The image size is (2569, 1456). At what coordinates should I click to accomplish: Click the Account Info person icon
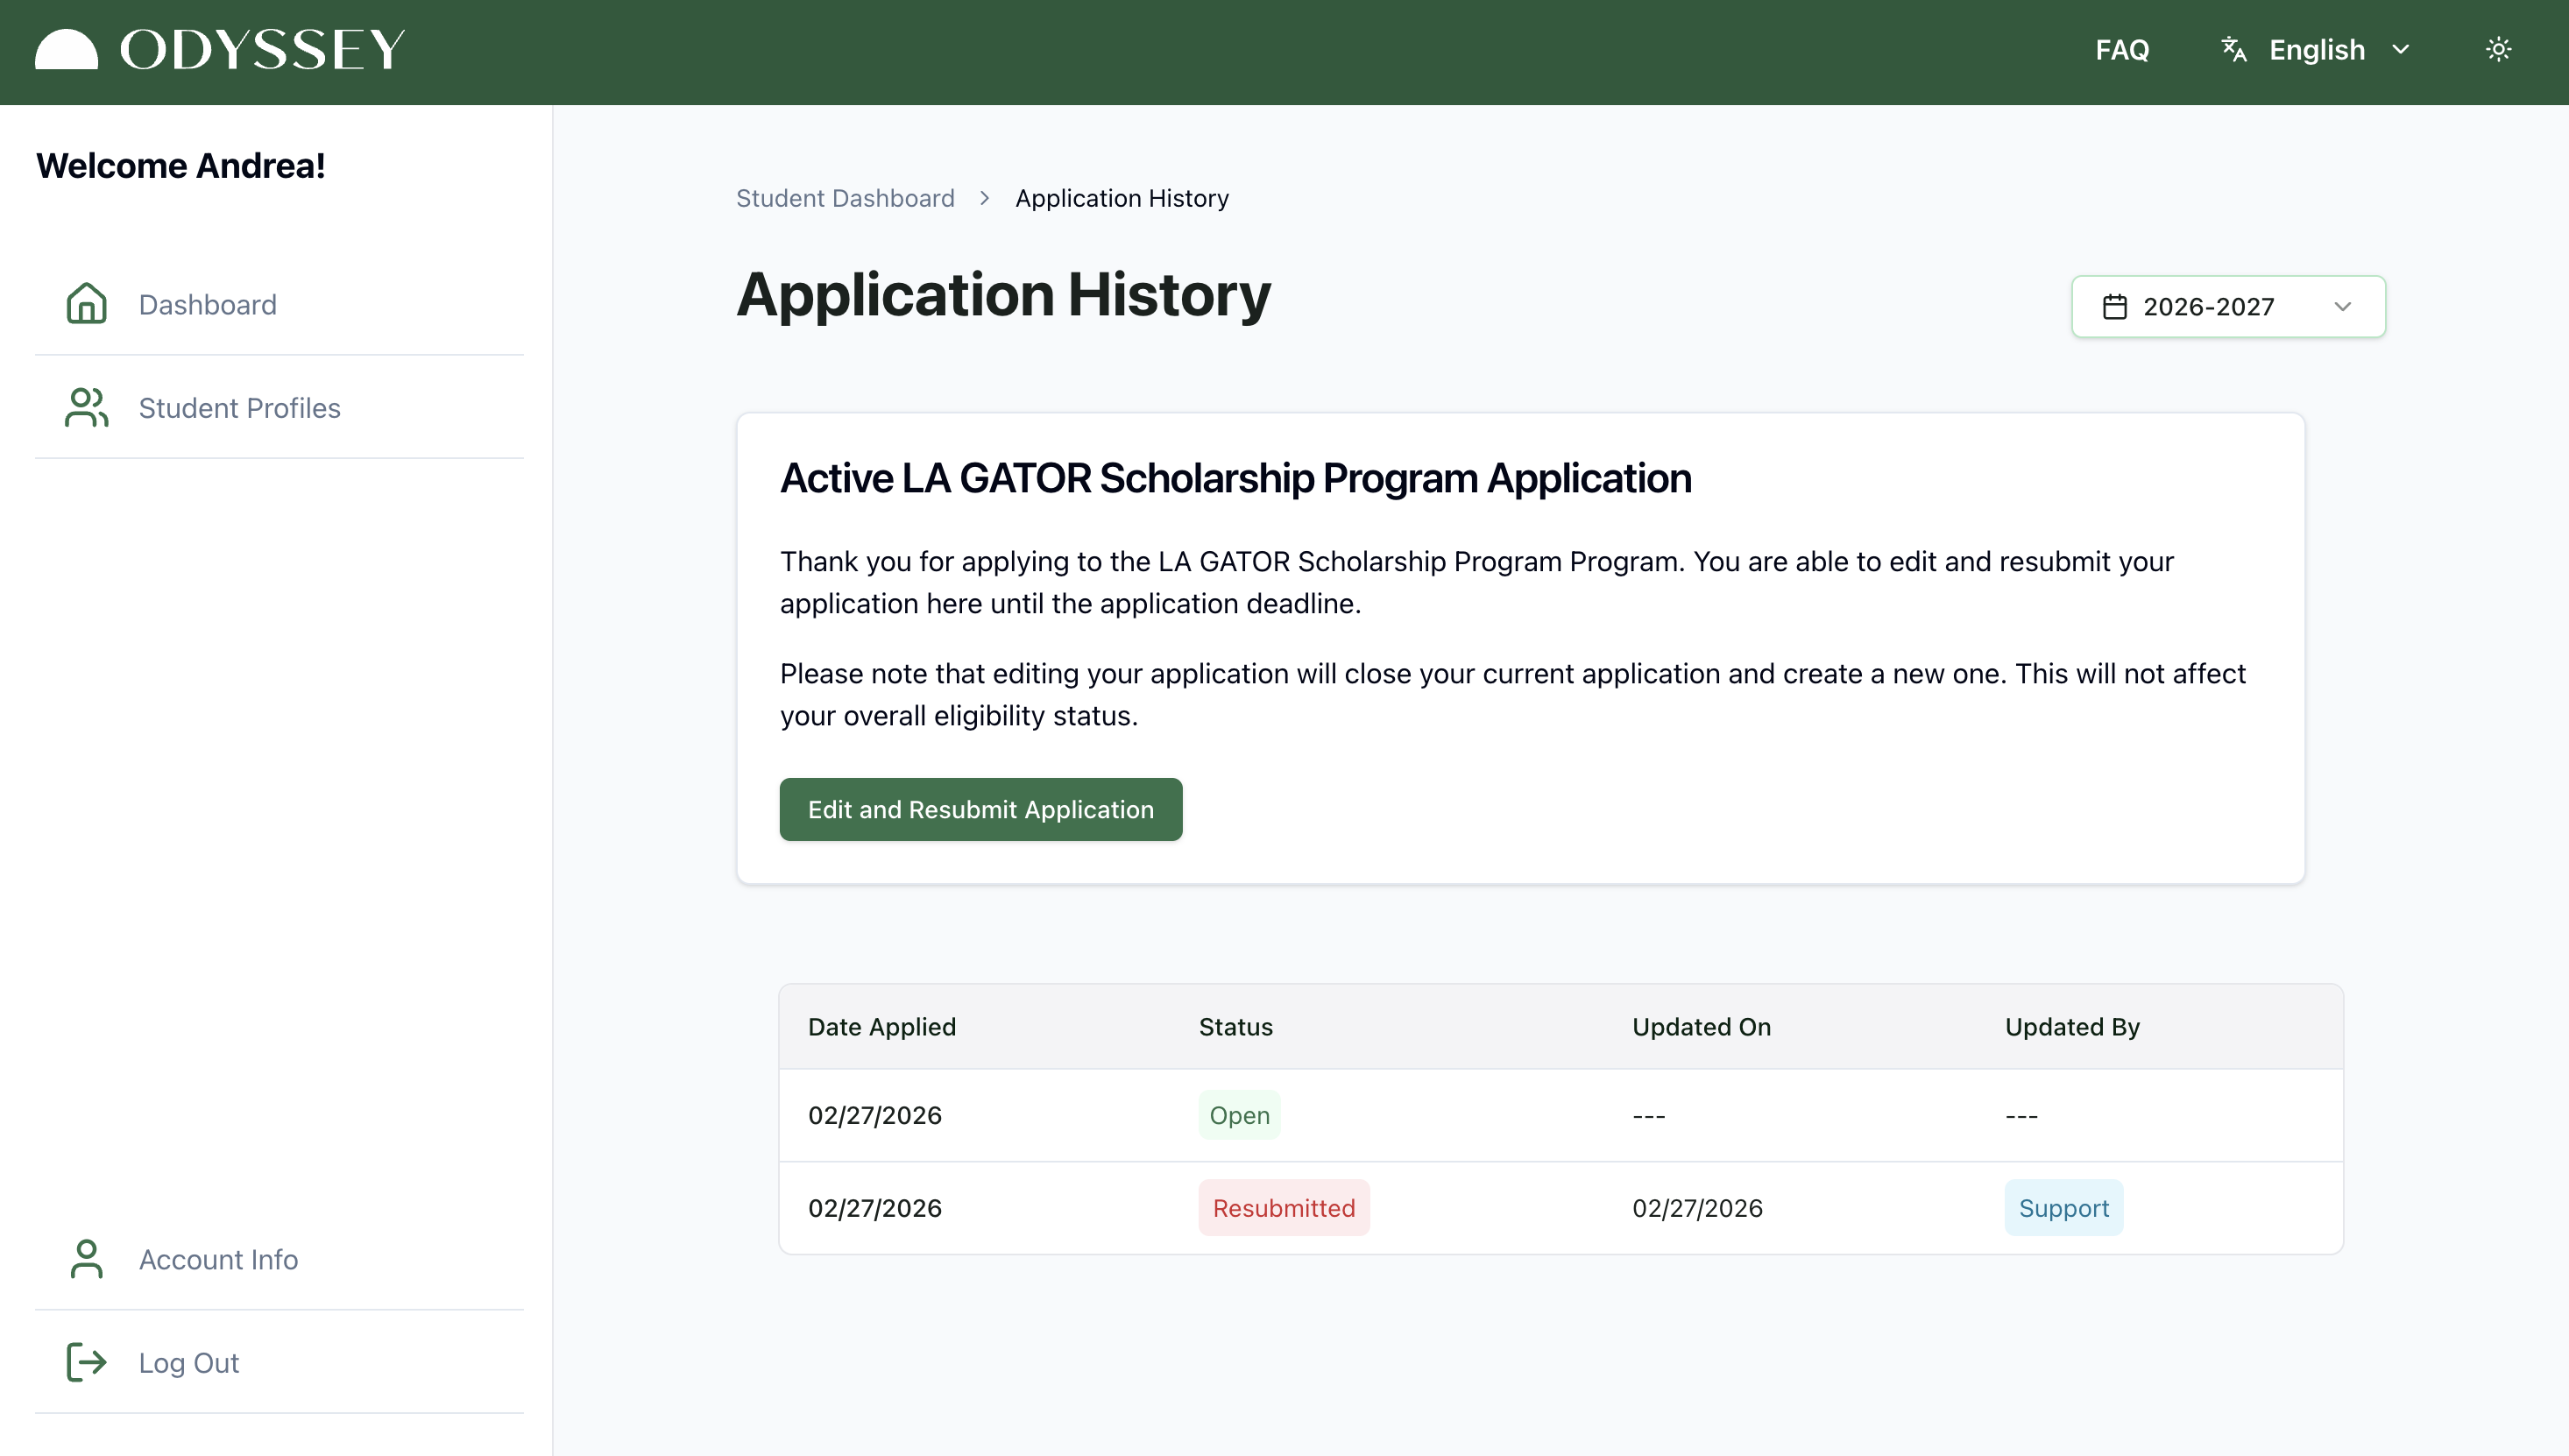coord(87,1259)
